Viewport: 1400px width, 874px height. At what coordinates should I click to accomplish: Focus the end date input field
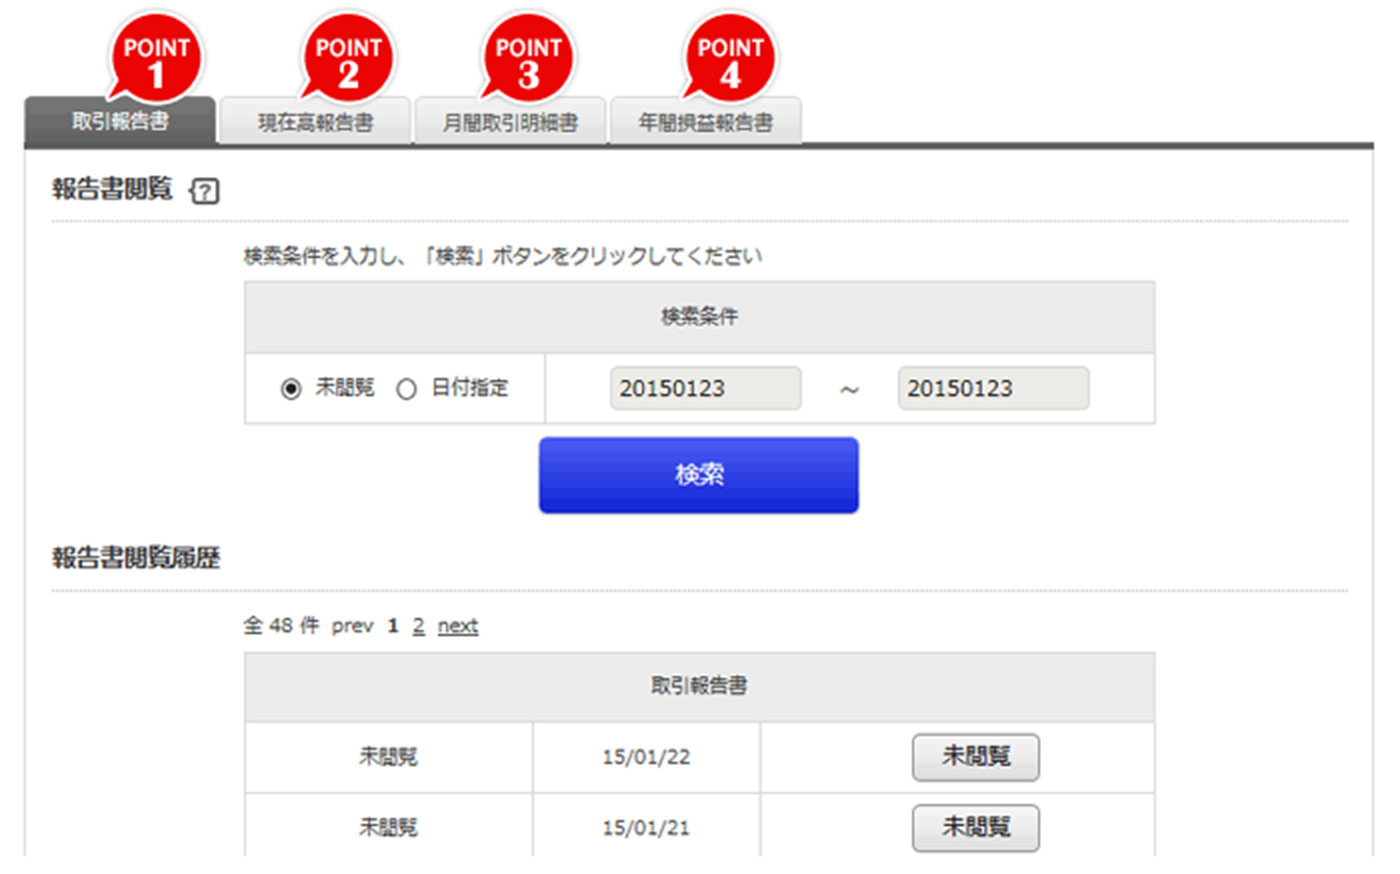[993, 388]
